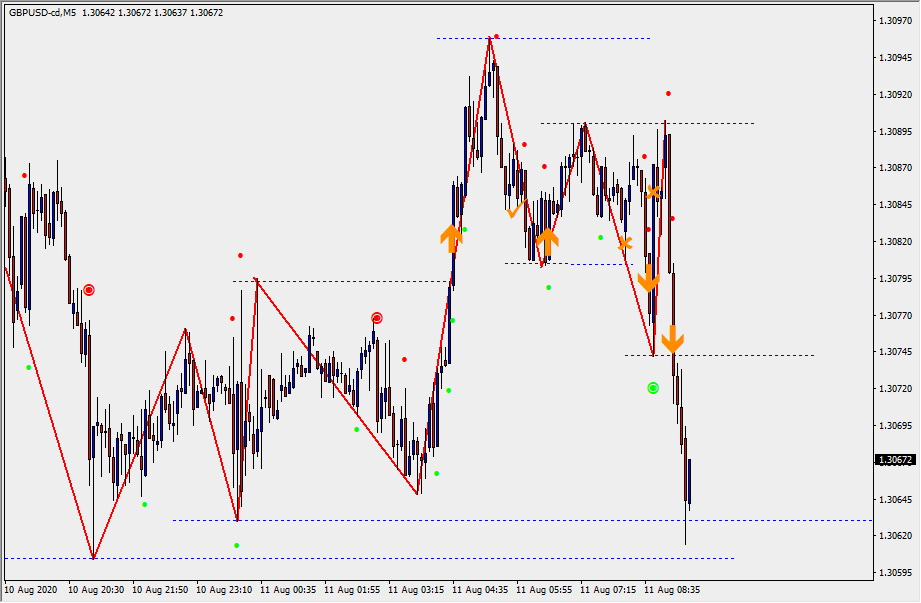
Task: Click the second orange up arrow signal
Action: [546, 240]
